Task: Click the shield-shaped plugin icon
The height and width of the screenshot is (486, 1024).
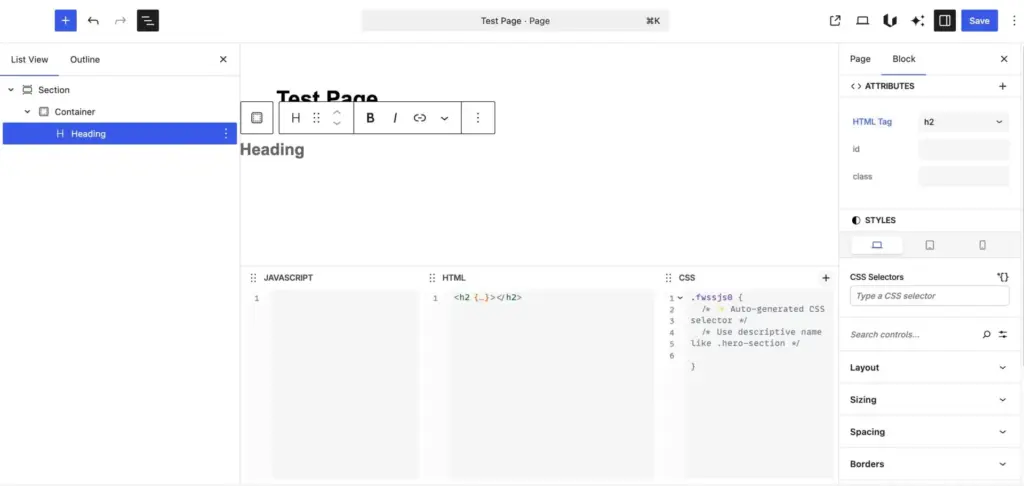Action: click(x=889, y=20)
